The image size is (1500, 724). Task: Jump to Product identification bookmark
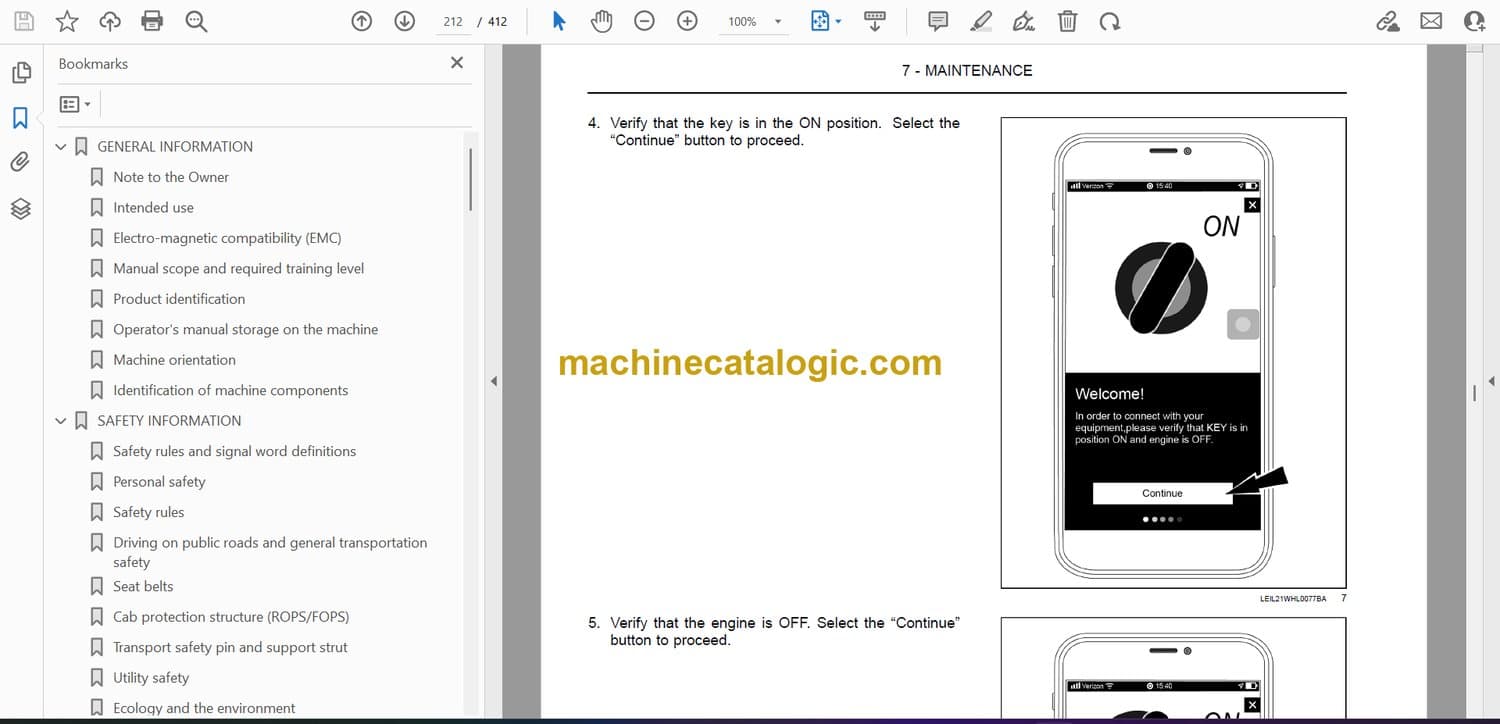coord(178,299)
